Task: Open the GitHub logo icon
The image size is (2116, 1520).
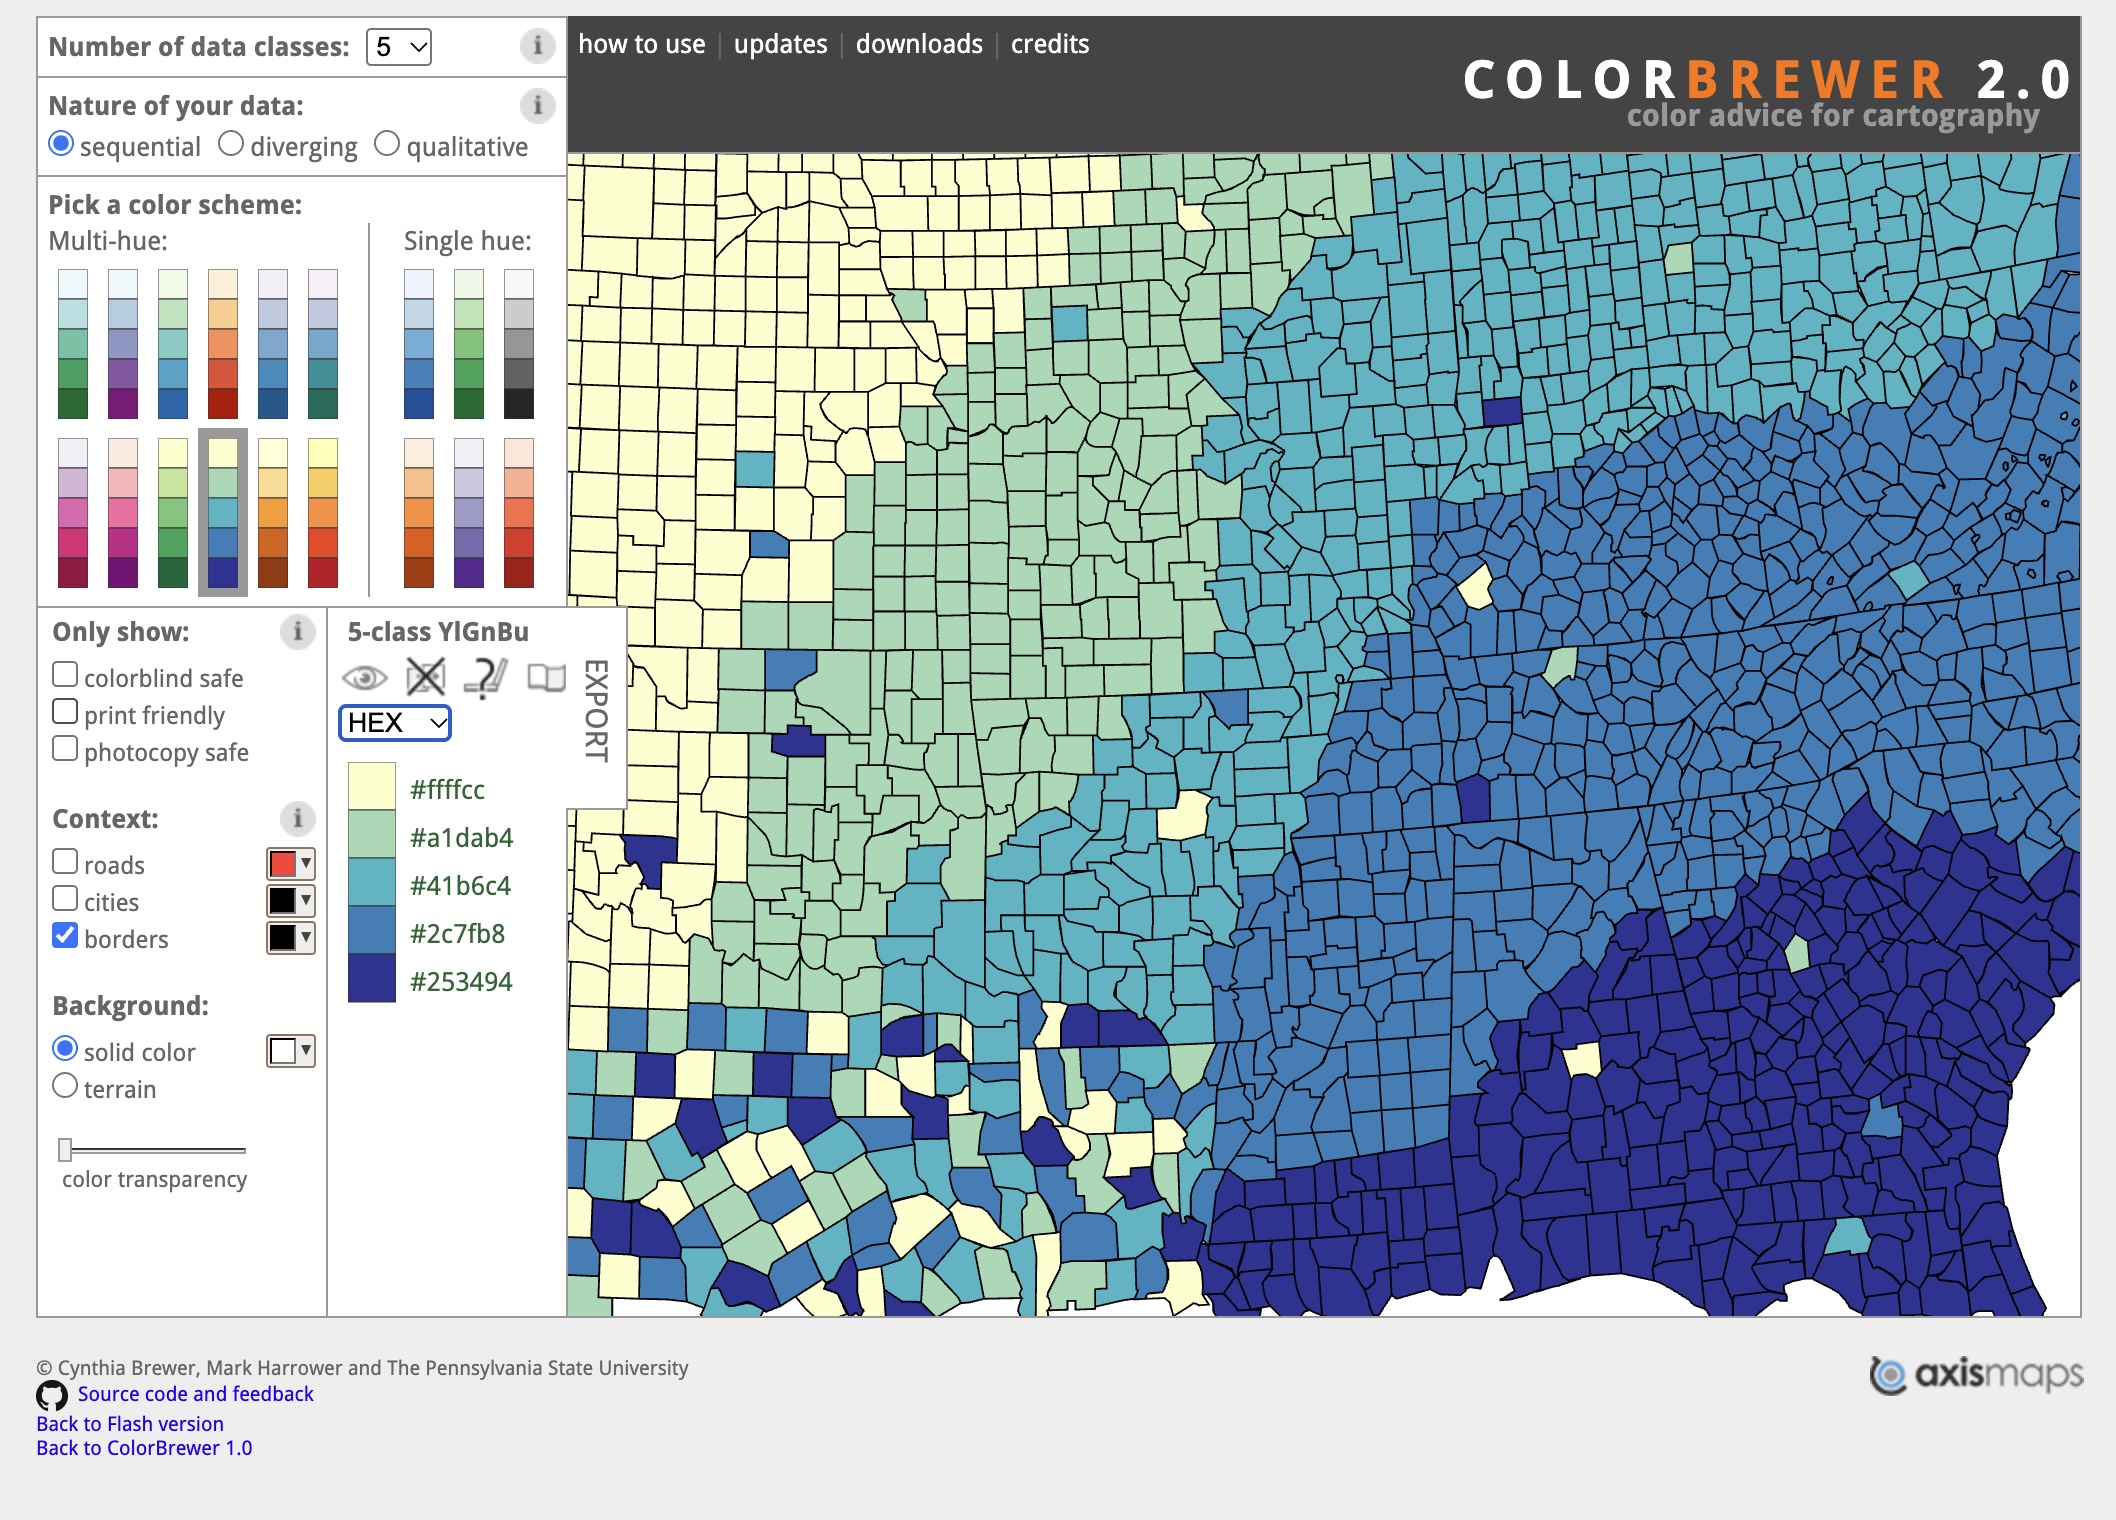Action: pos(52,1395)
